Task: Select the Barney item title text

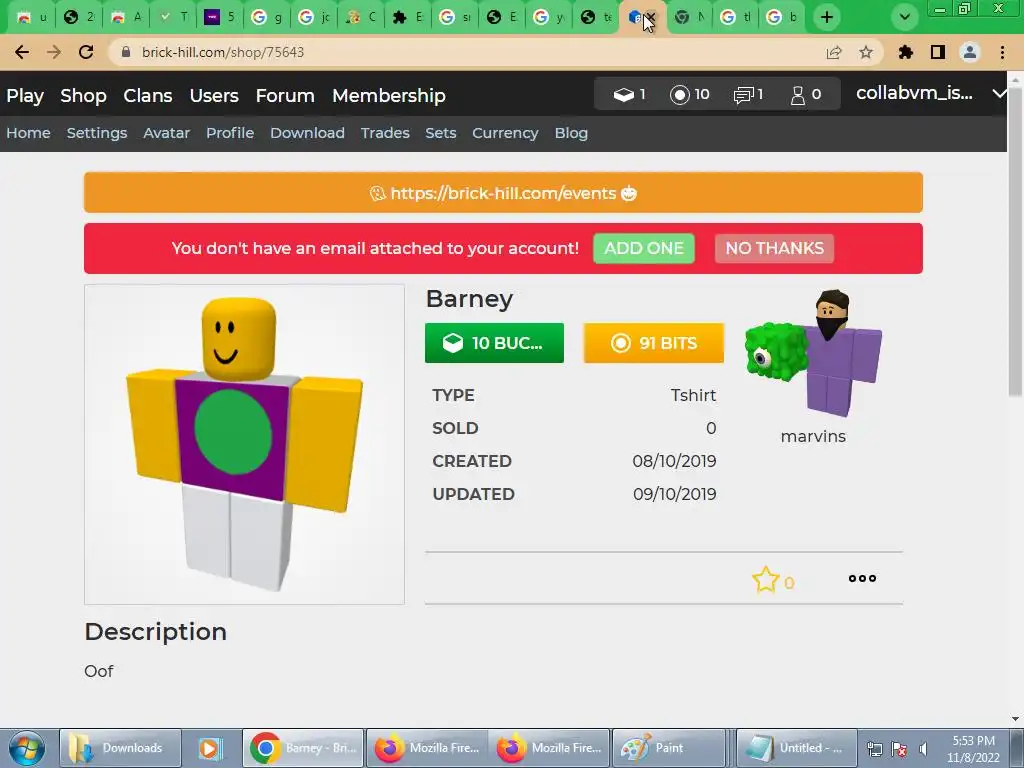Action: (x=469, y=300)
